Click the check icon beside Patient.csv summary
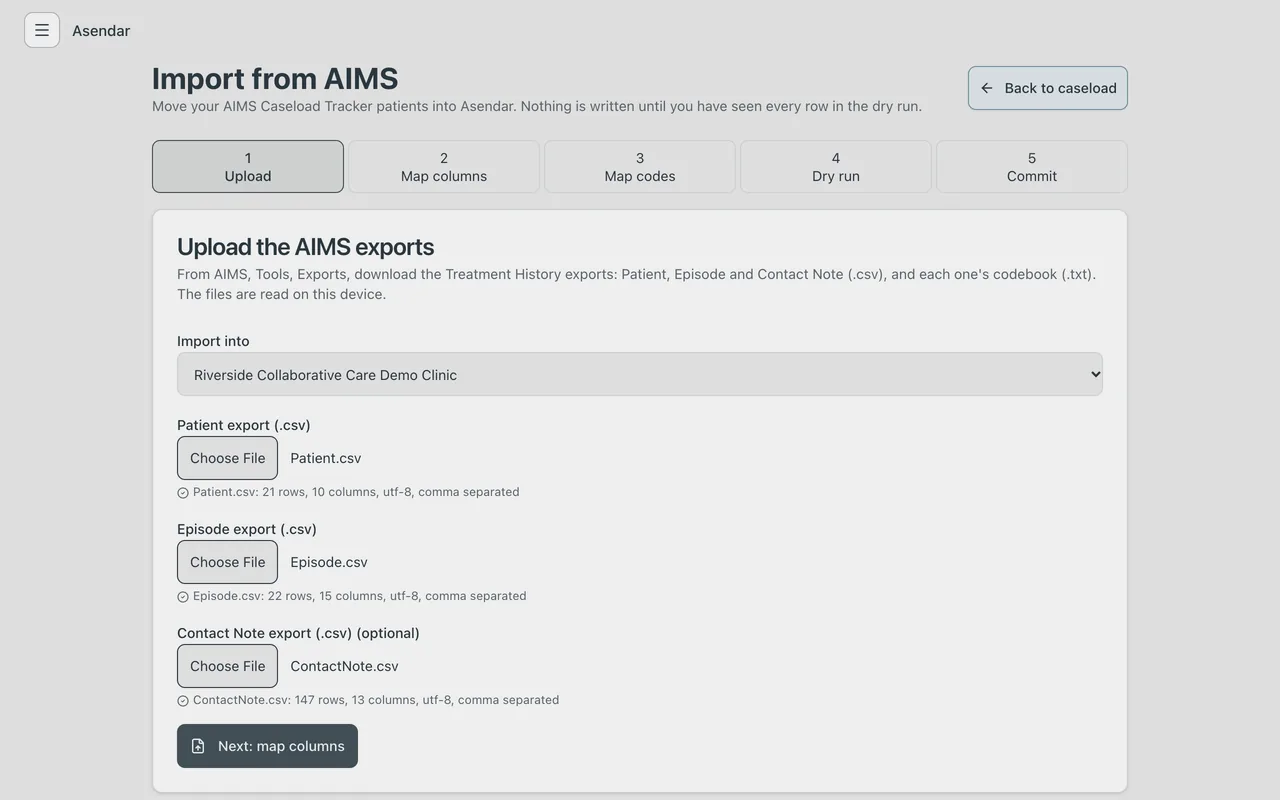1280x800 pixels. pos(183,493)
